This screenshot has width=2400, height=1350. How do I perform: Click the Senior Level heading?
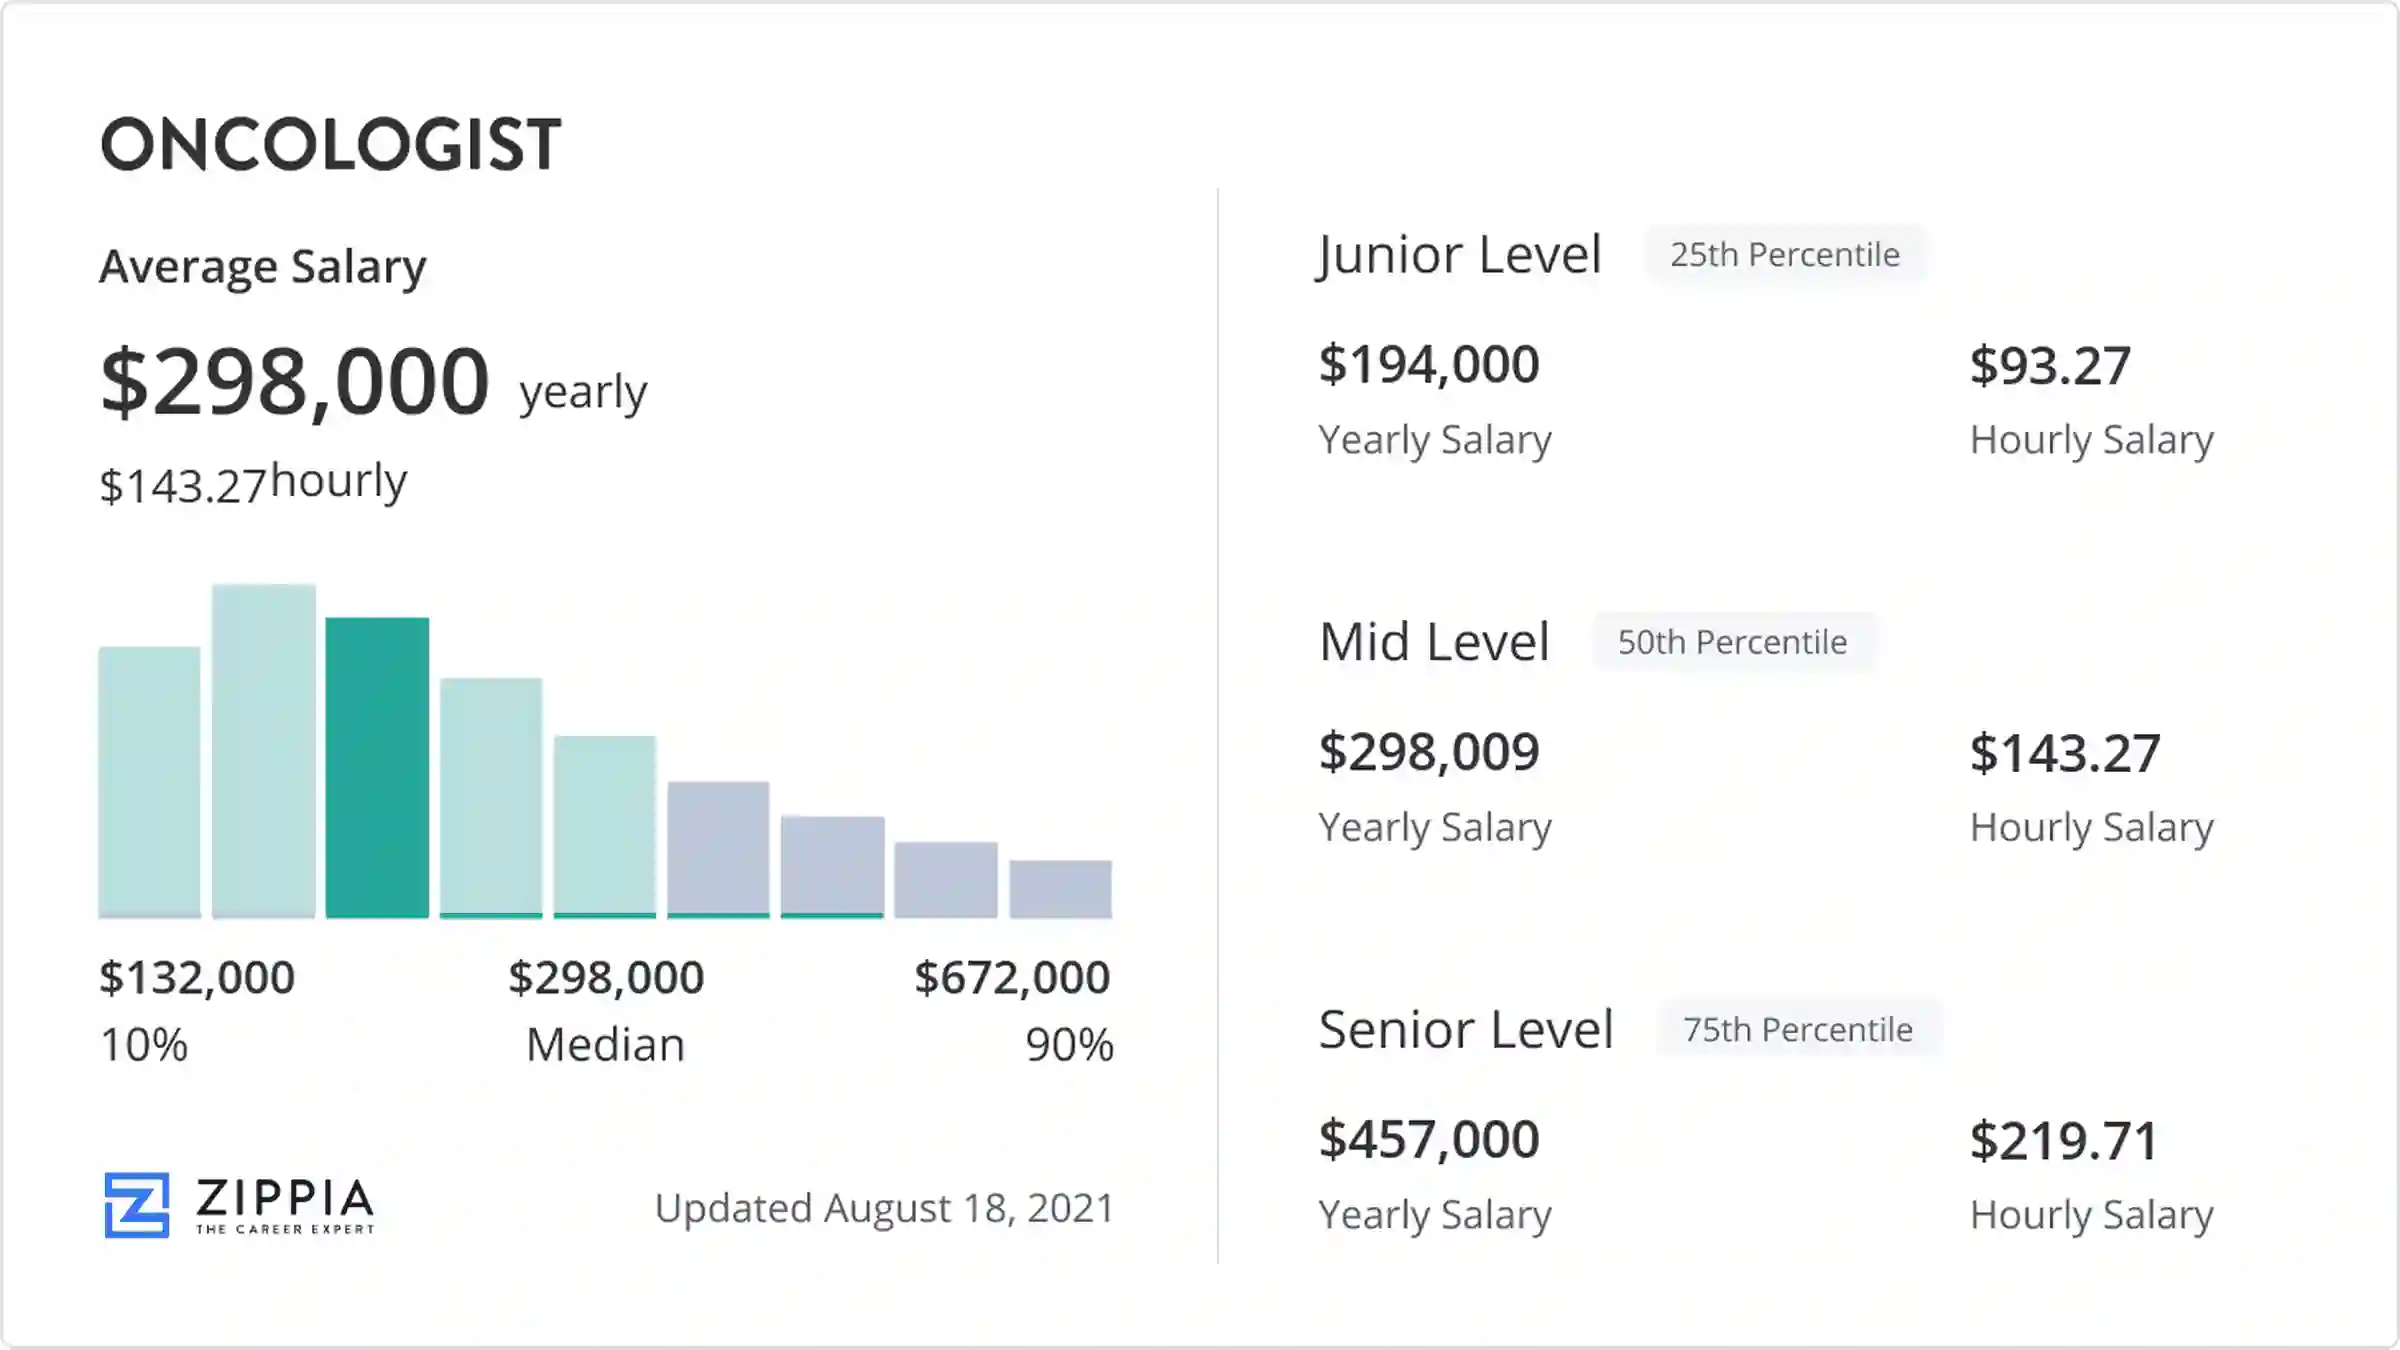point(1466,1029)
